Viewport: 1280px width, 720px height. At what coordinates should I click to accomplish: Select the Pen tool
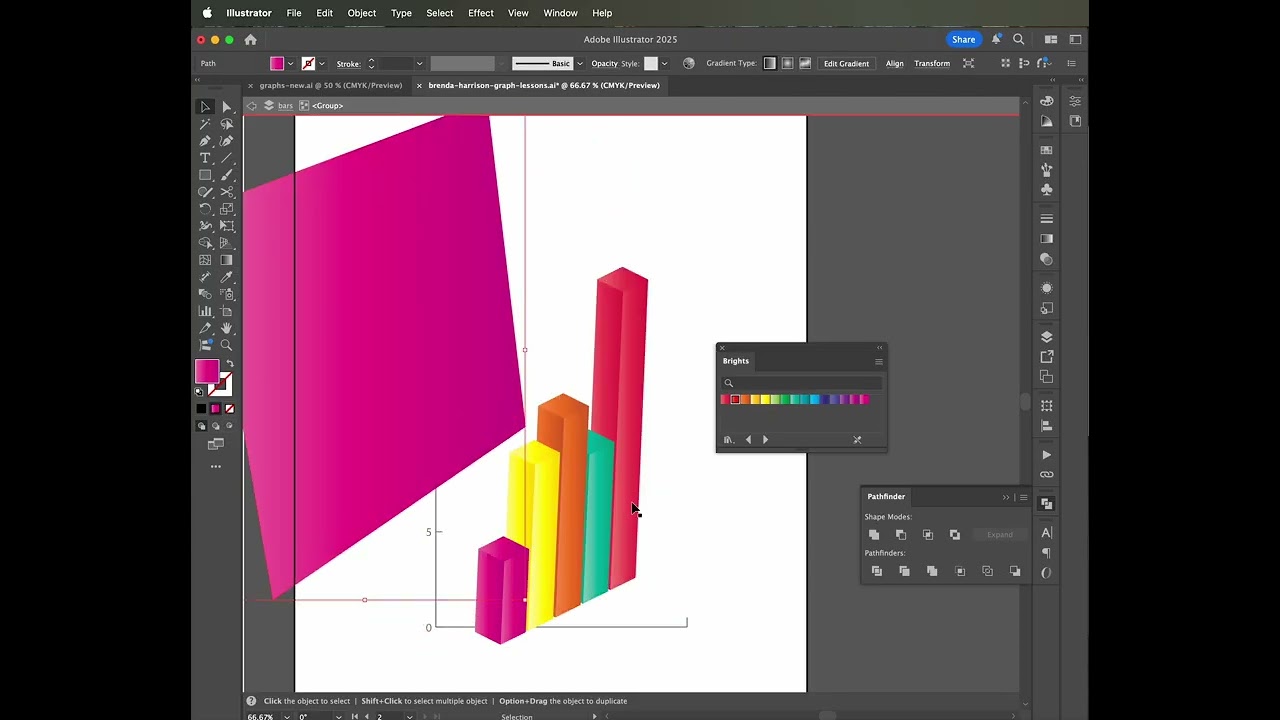(205, 141)
